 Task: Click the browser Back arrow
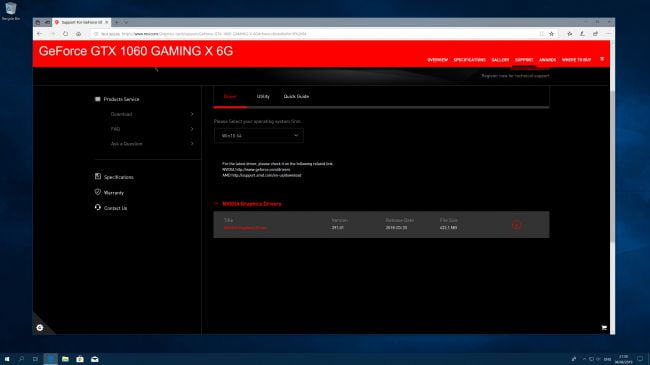39,34
